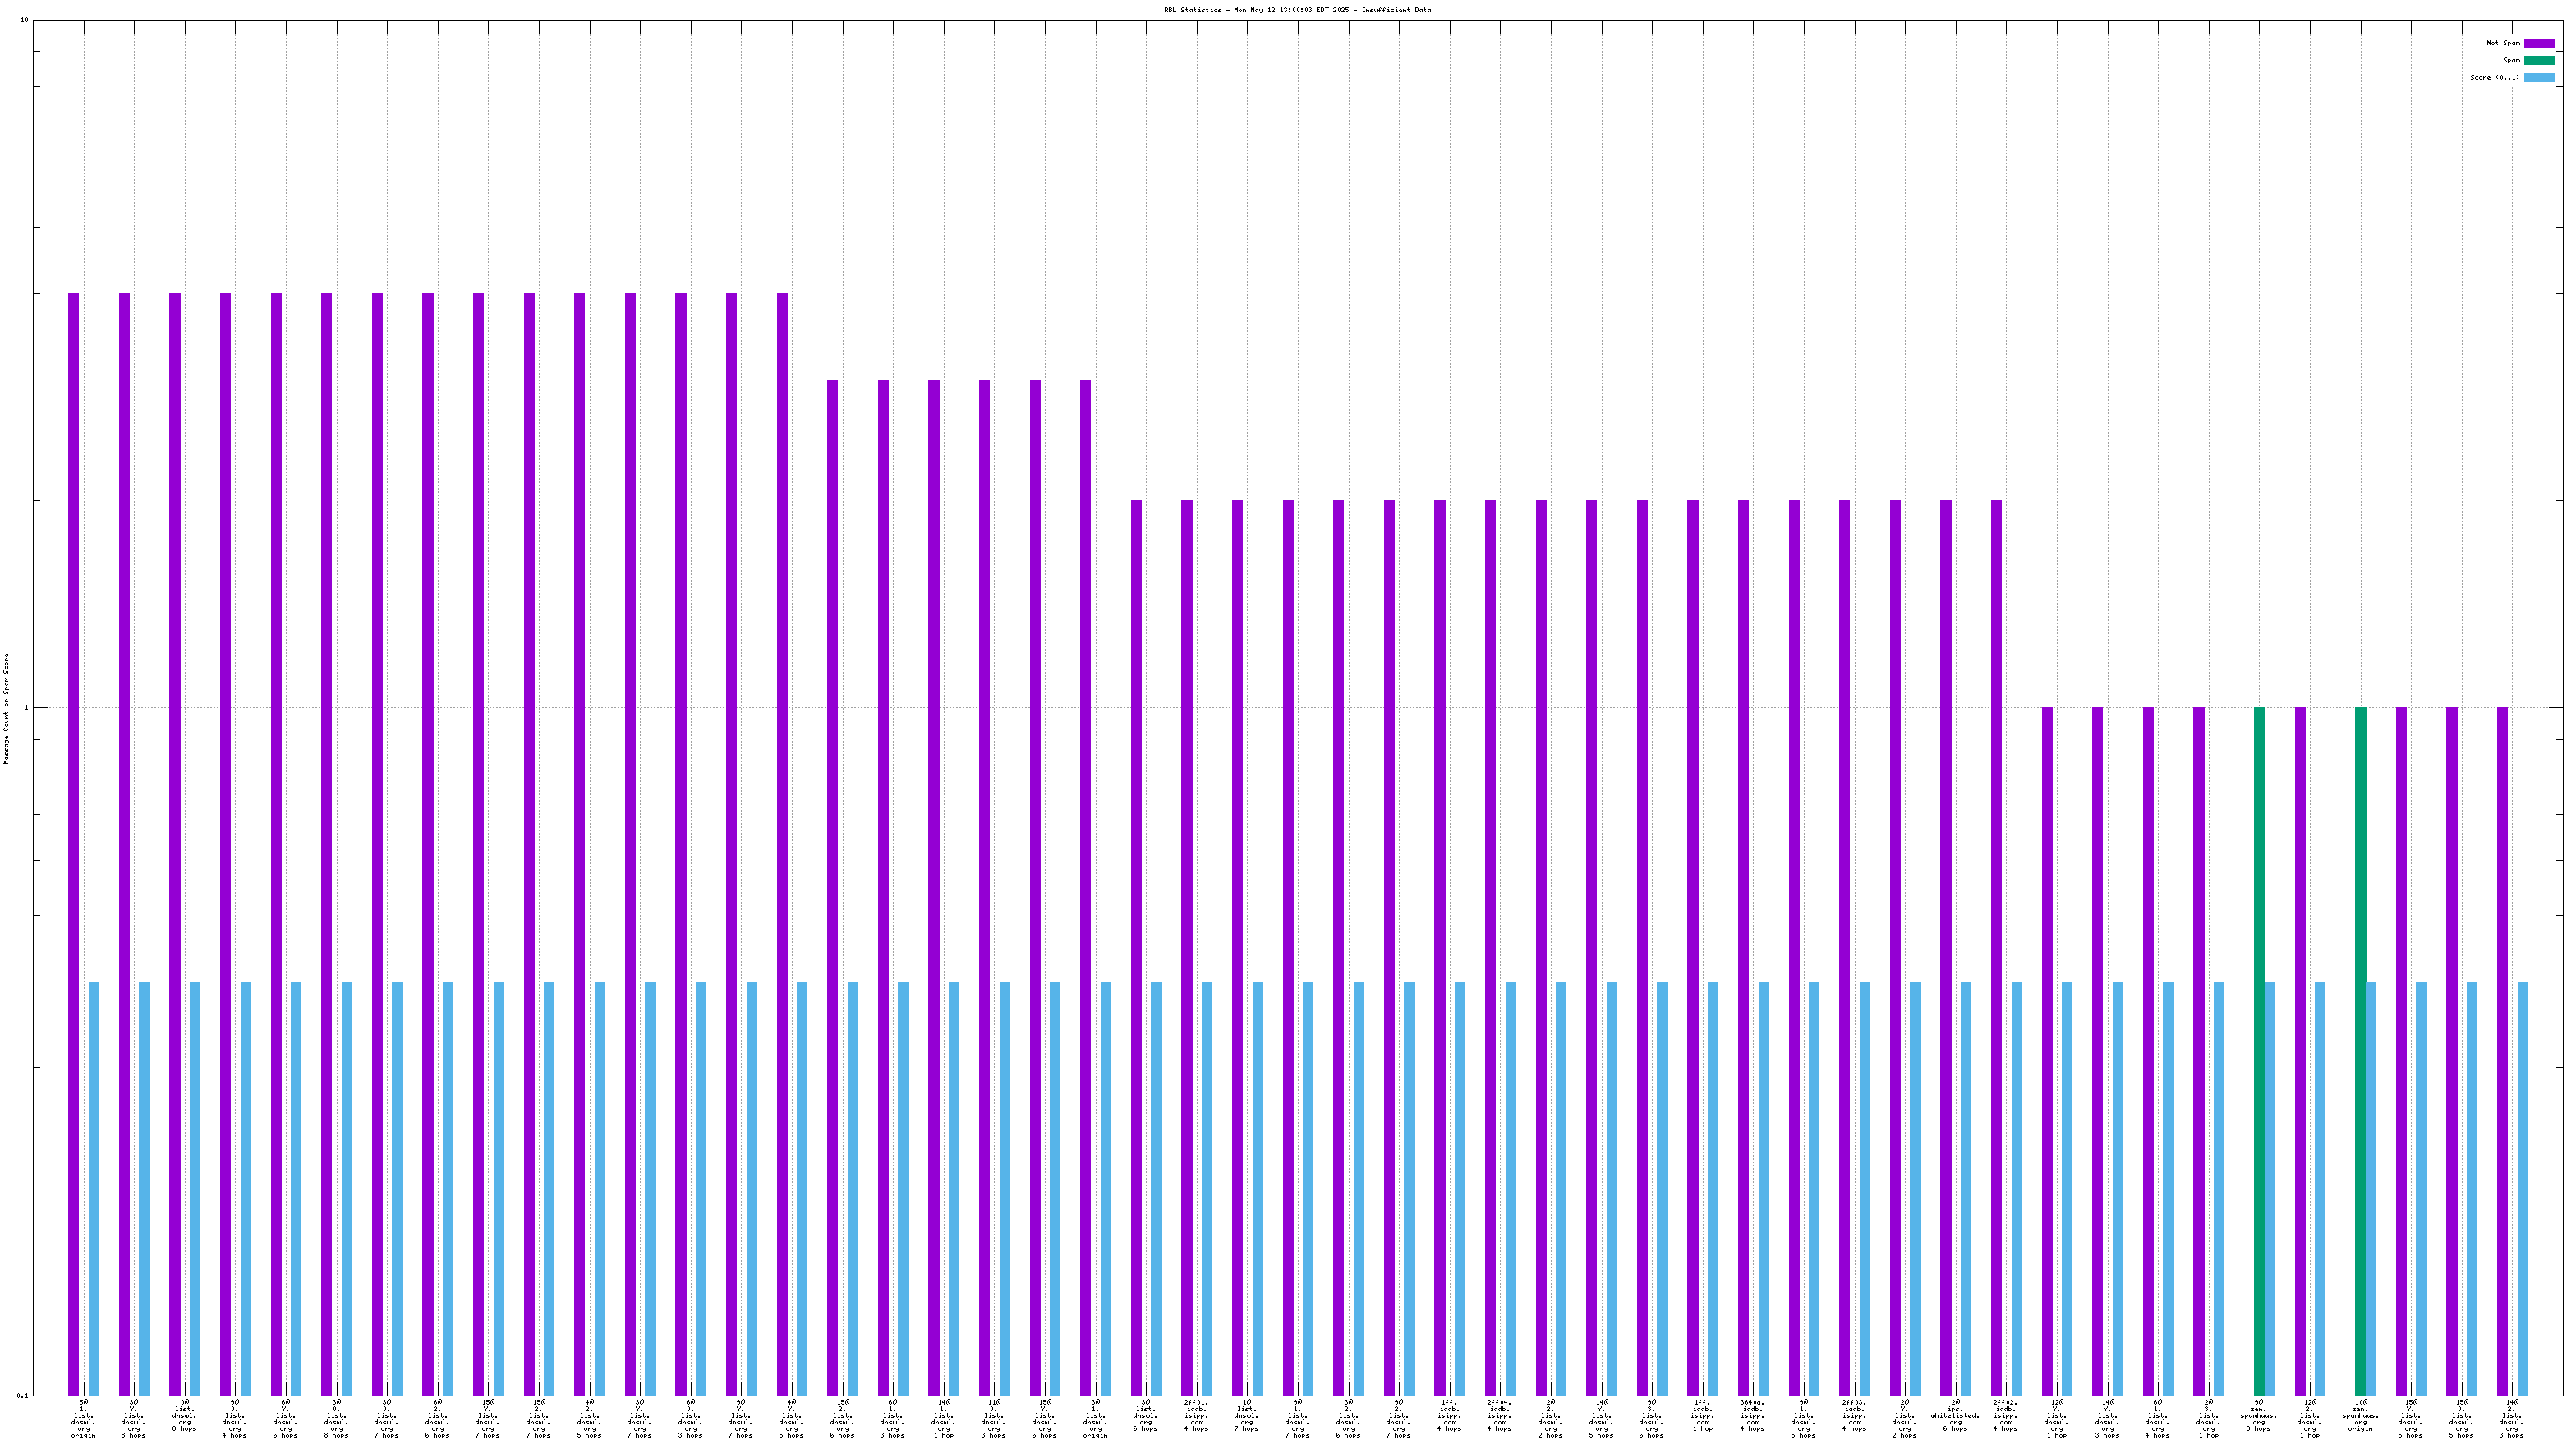Click the 3640a.iadb.isipp.com x-axis label
2576x1449 pixels.
click(x=1752, y=1418)
